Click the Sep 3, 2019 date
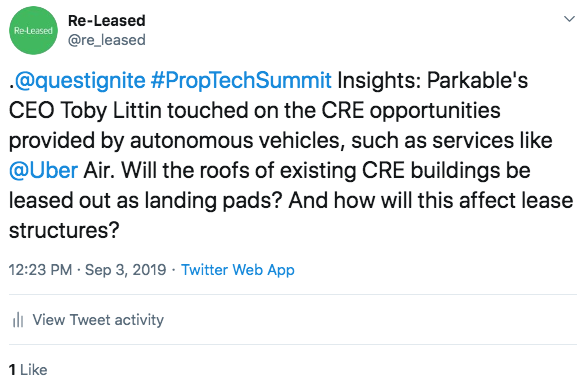Screen dimensions: 588x392 click(x=126, y=270)
